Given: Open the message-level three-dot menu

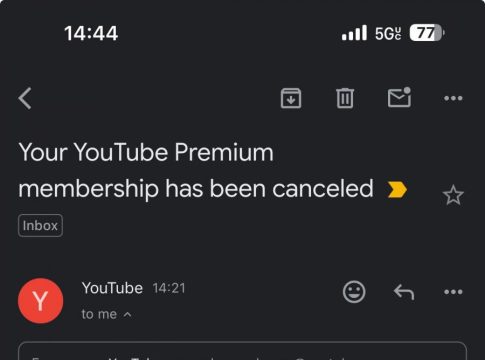Looking at the screenshot, I should pos(453,292).
